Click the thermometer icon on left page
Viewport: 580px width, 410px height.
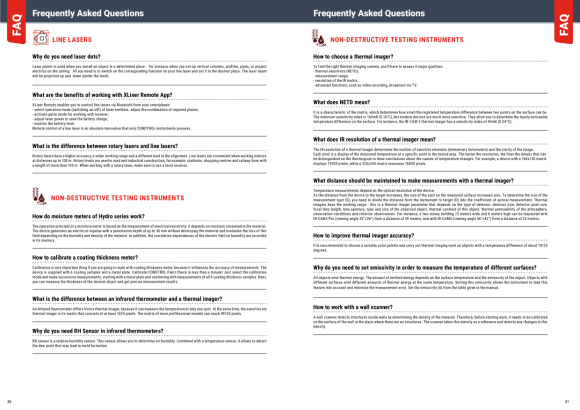(x=39, y=196)
